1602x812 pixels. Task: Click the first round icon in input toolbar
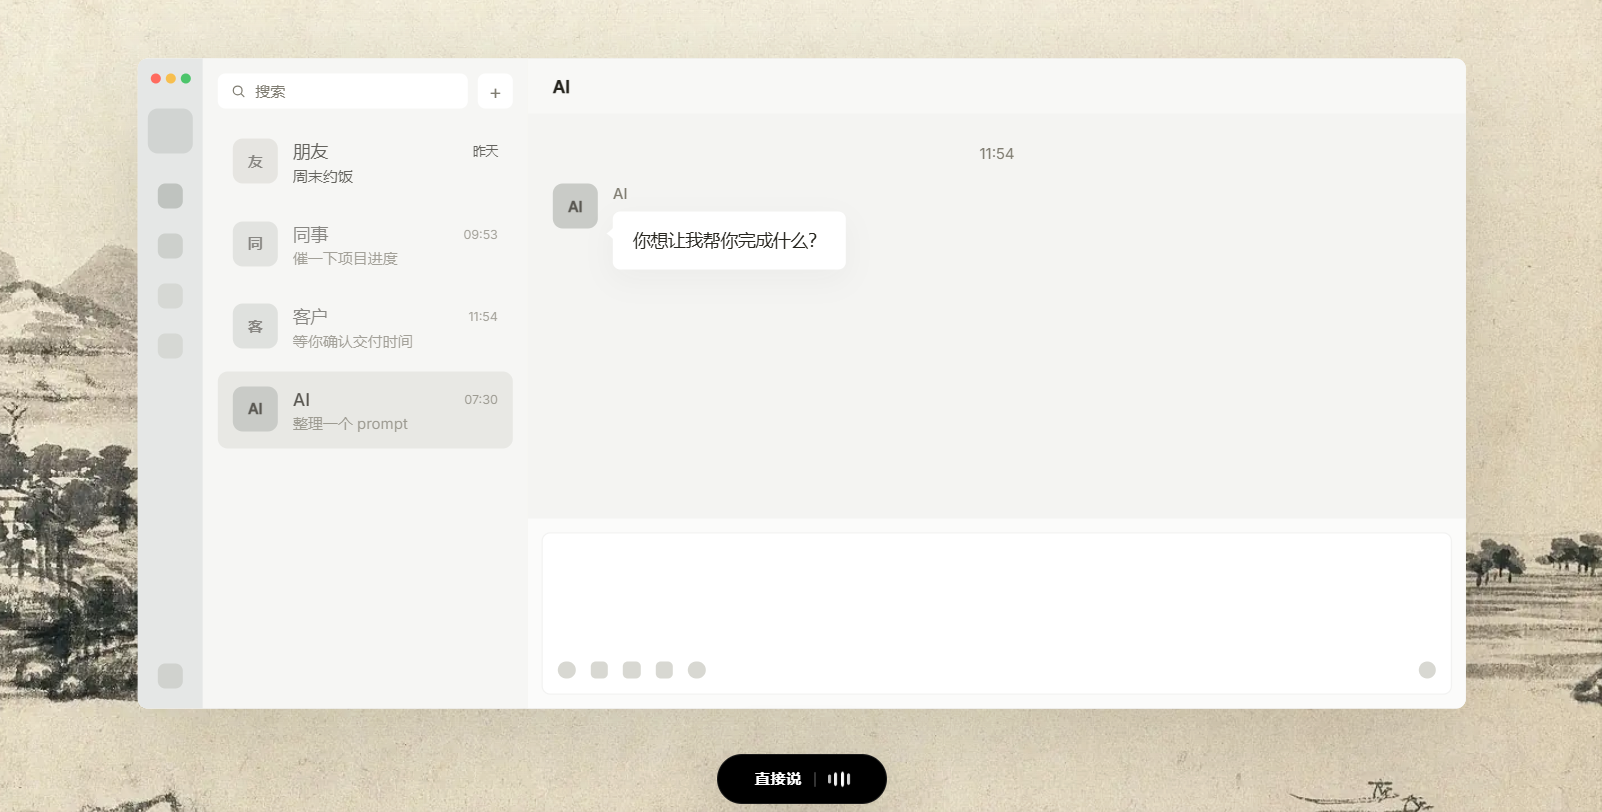567,670
